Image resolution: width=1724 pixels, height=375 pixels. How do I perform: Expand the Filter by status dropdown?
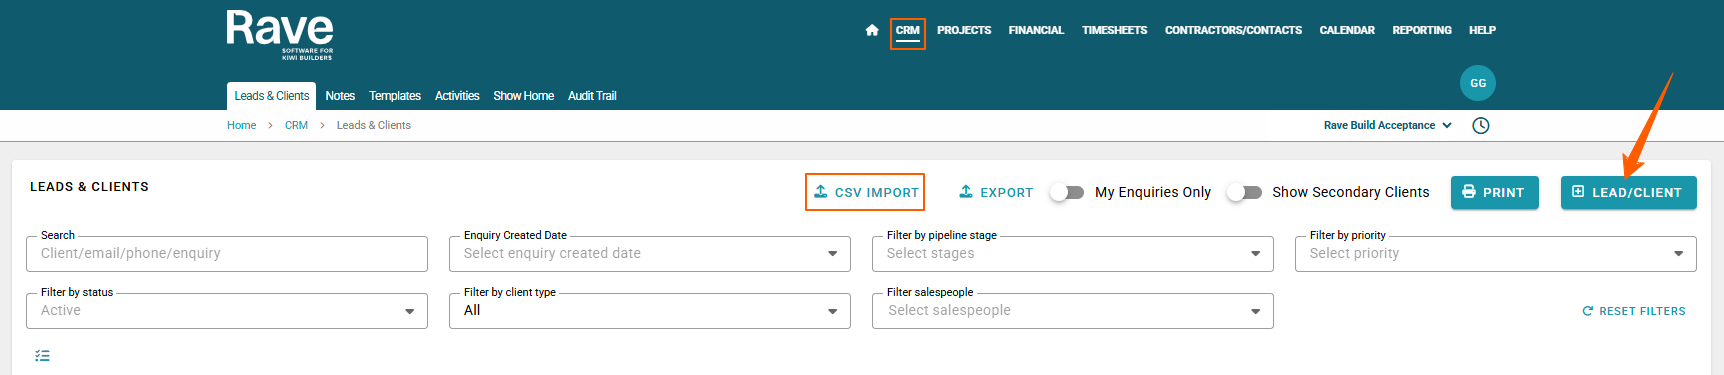(x=227, y=311)
